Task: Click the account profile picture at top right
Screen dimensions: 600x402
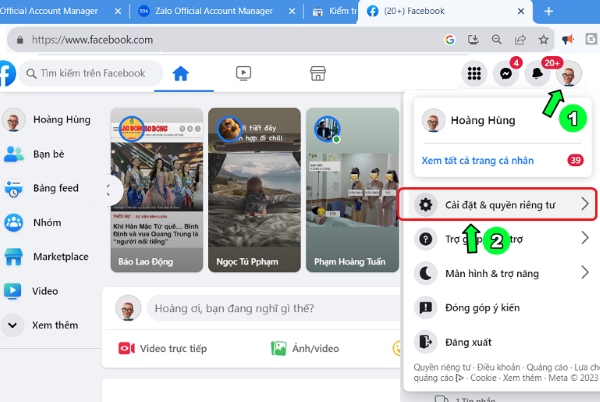Action: (x=568, y=74)
